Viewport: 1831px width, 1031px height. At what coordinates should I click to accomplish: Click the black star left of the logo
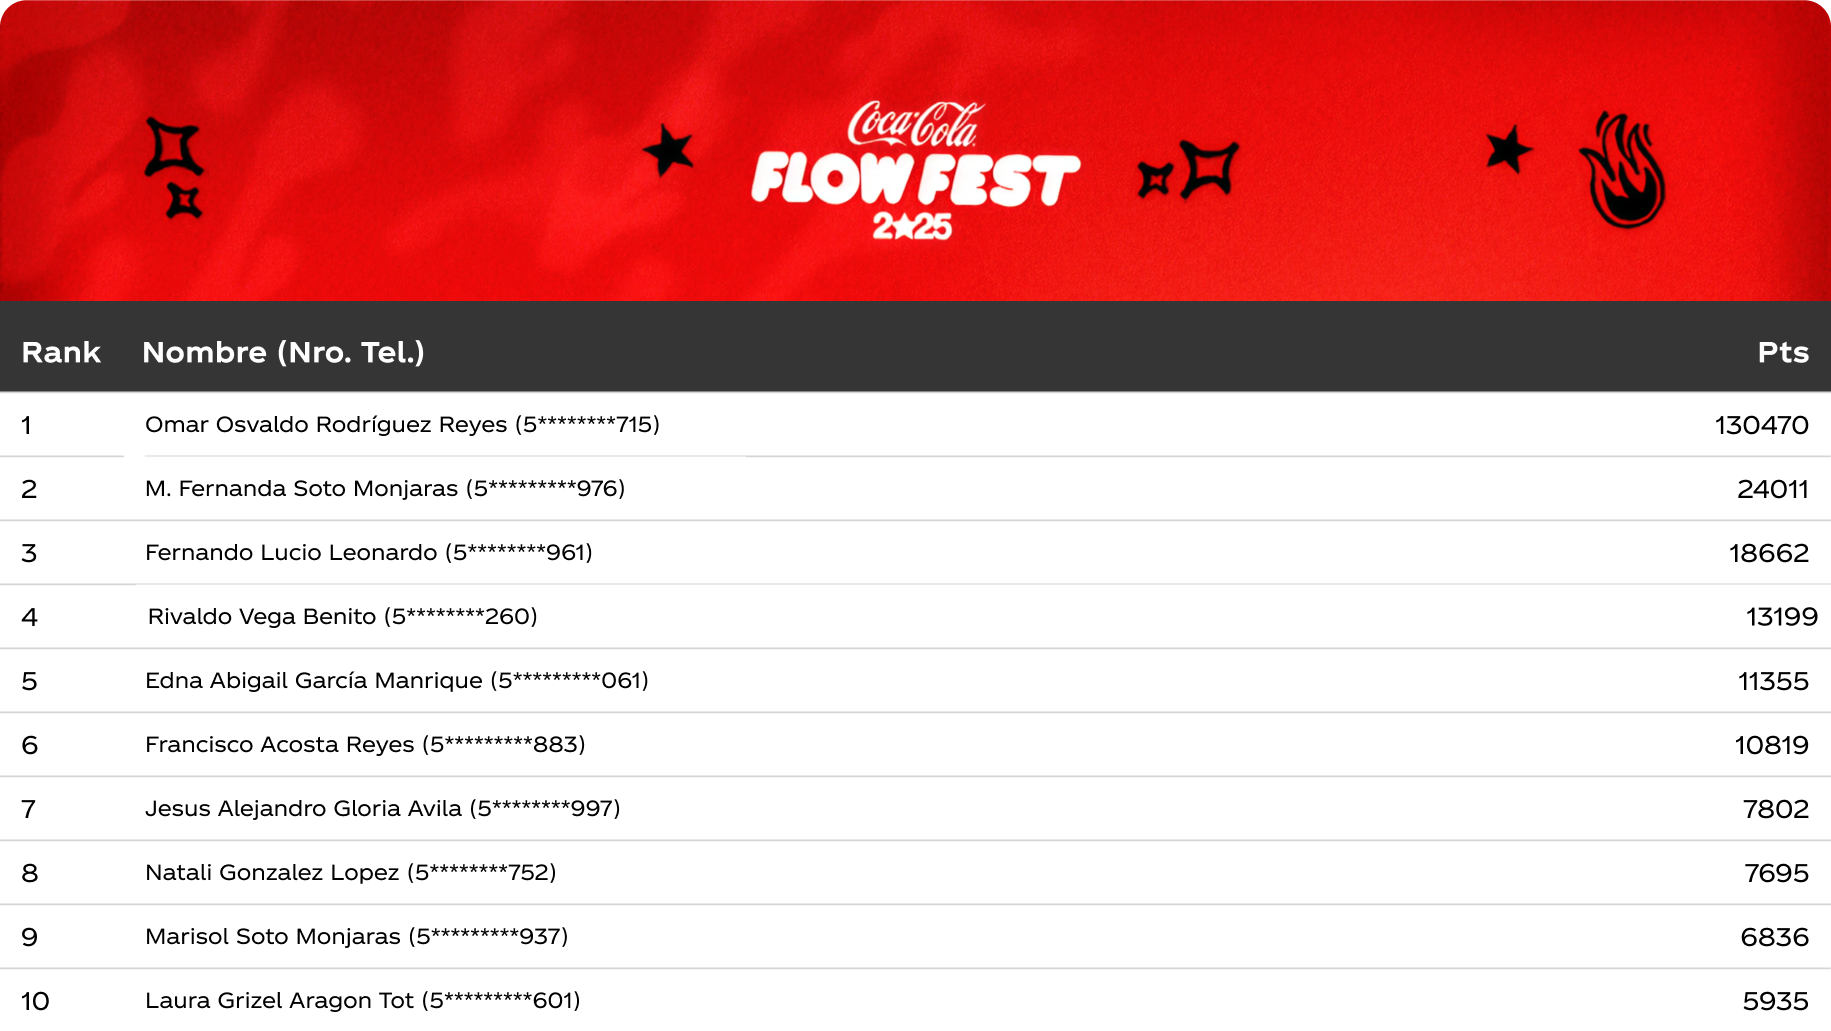(668, 151)
